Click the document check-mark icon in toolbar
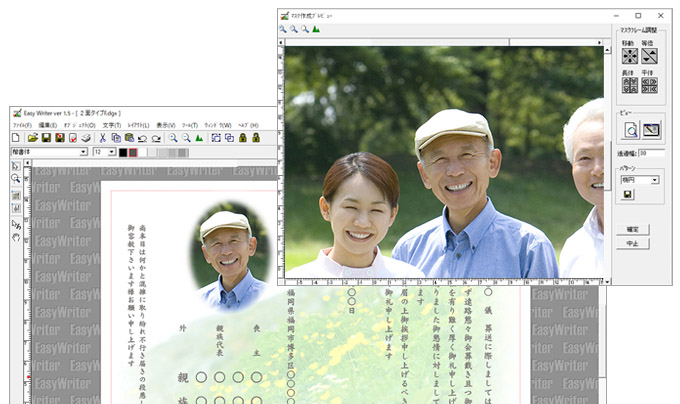This screenshot has width=680, height=404. 73,138
